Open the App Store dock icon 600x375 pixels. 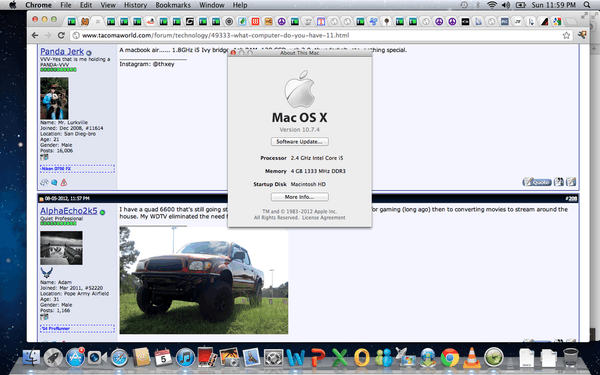75,358
